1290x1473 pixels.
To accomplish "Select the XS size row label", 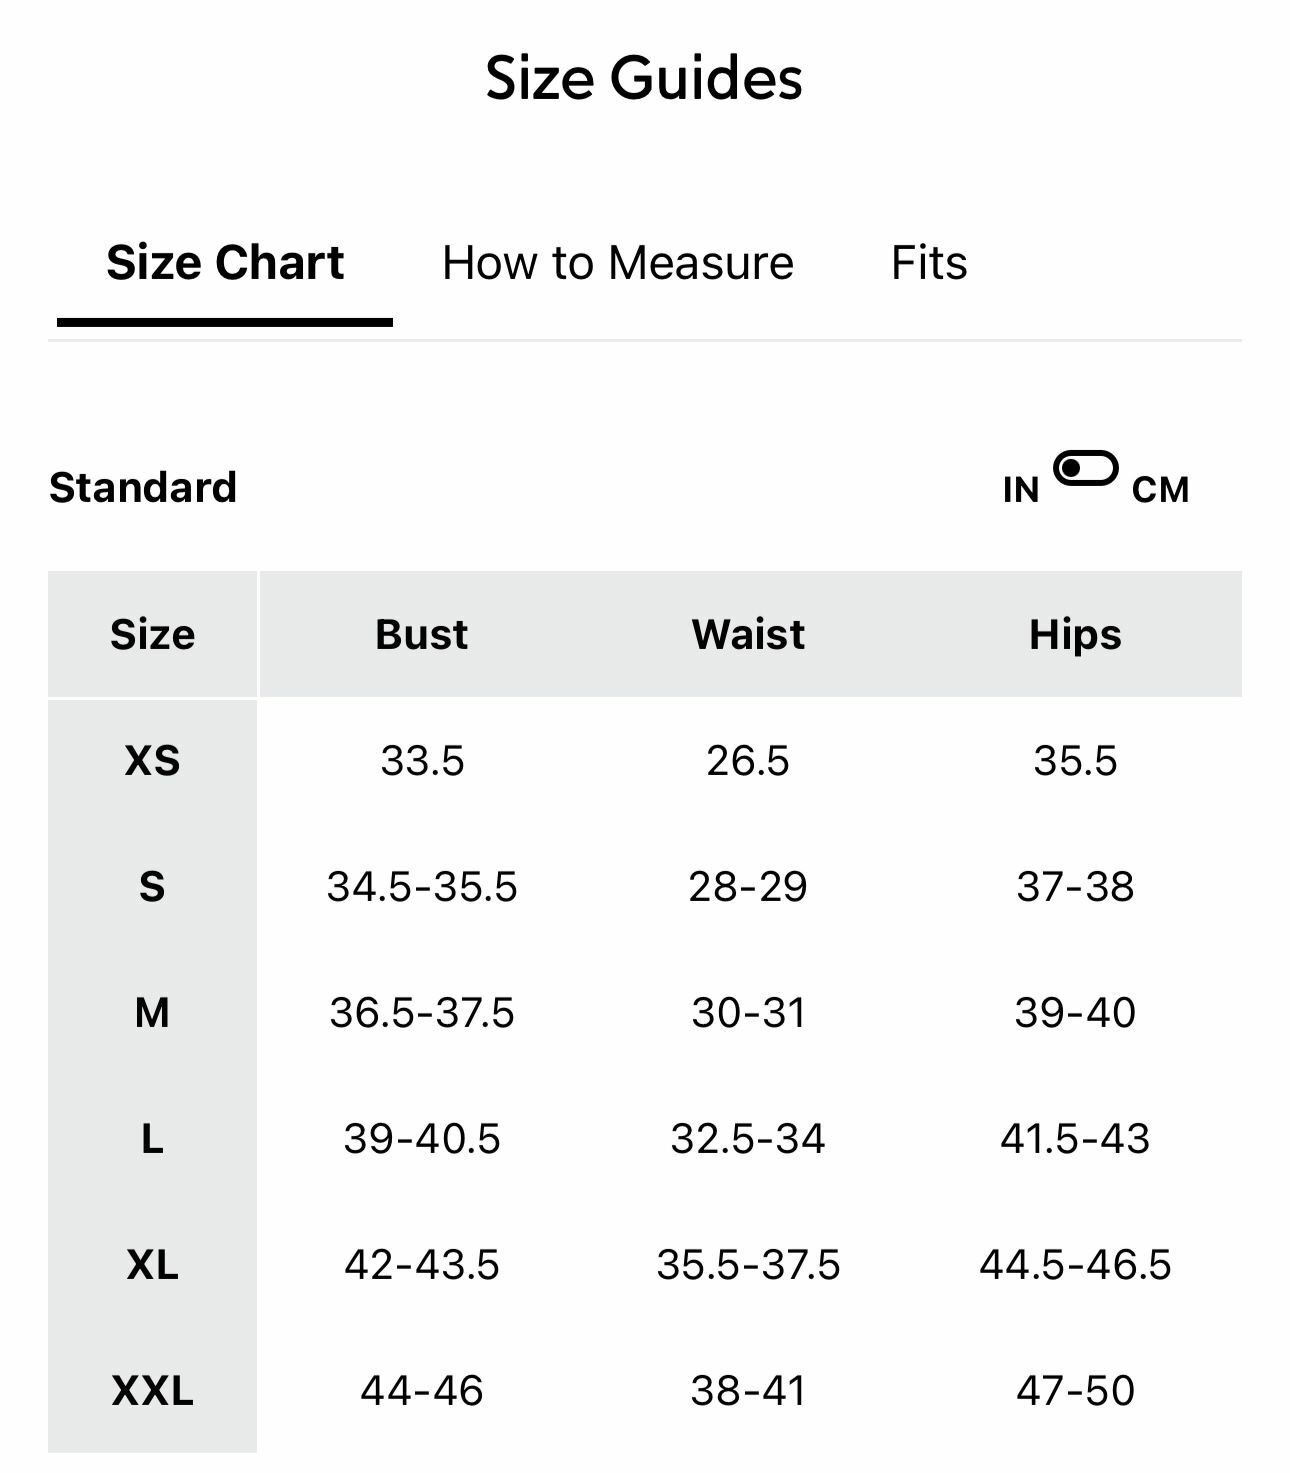I will click(152, 761).
